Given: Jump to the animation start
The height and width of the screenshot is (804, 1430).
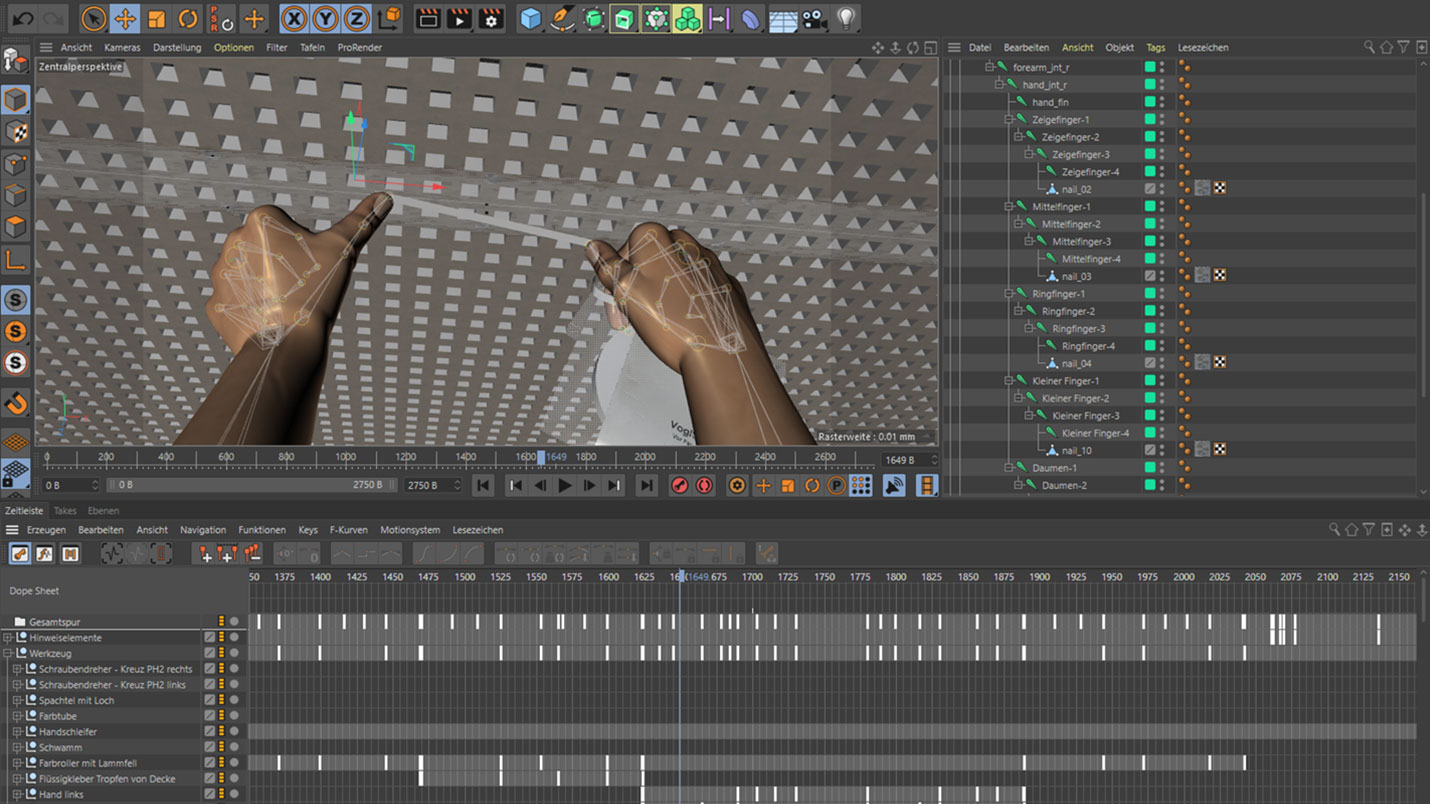Looking at the screenshot, I should [483, 485].
